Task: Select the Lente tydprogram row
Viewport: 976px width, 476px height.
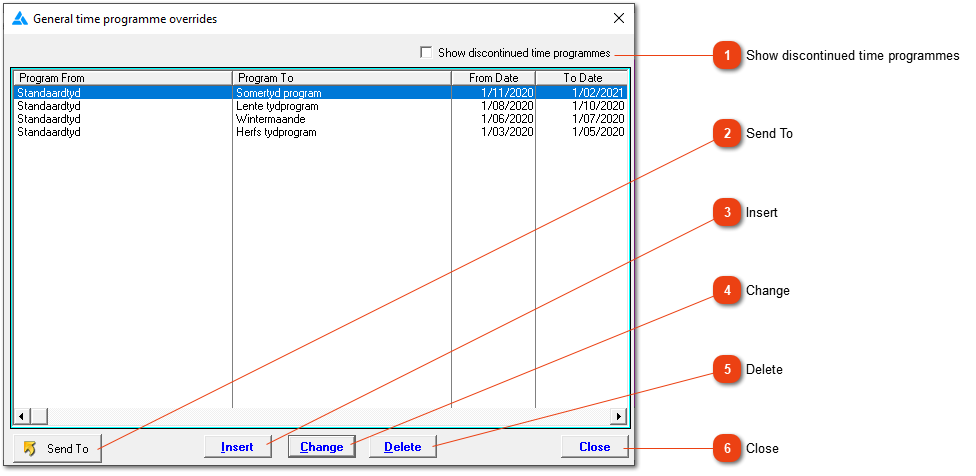Action: click(321, 106)
